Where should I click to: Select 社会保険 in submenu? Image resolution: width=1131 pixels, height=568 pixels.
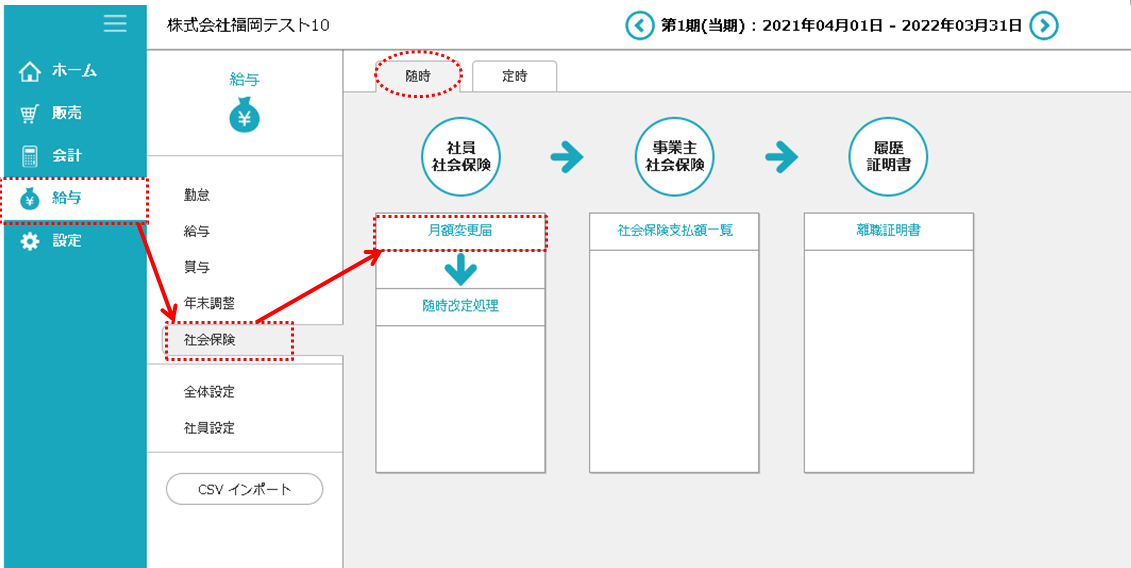pos(209,340)
